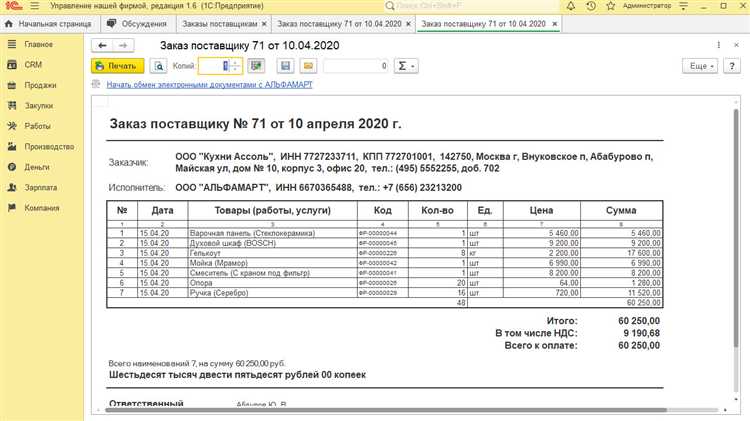The width and height of the screenshot is (750, 421).
Task: Open Работы section in sidebar
Action: tap(37, 126)
